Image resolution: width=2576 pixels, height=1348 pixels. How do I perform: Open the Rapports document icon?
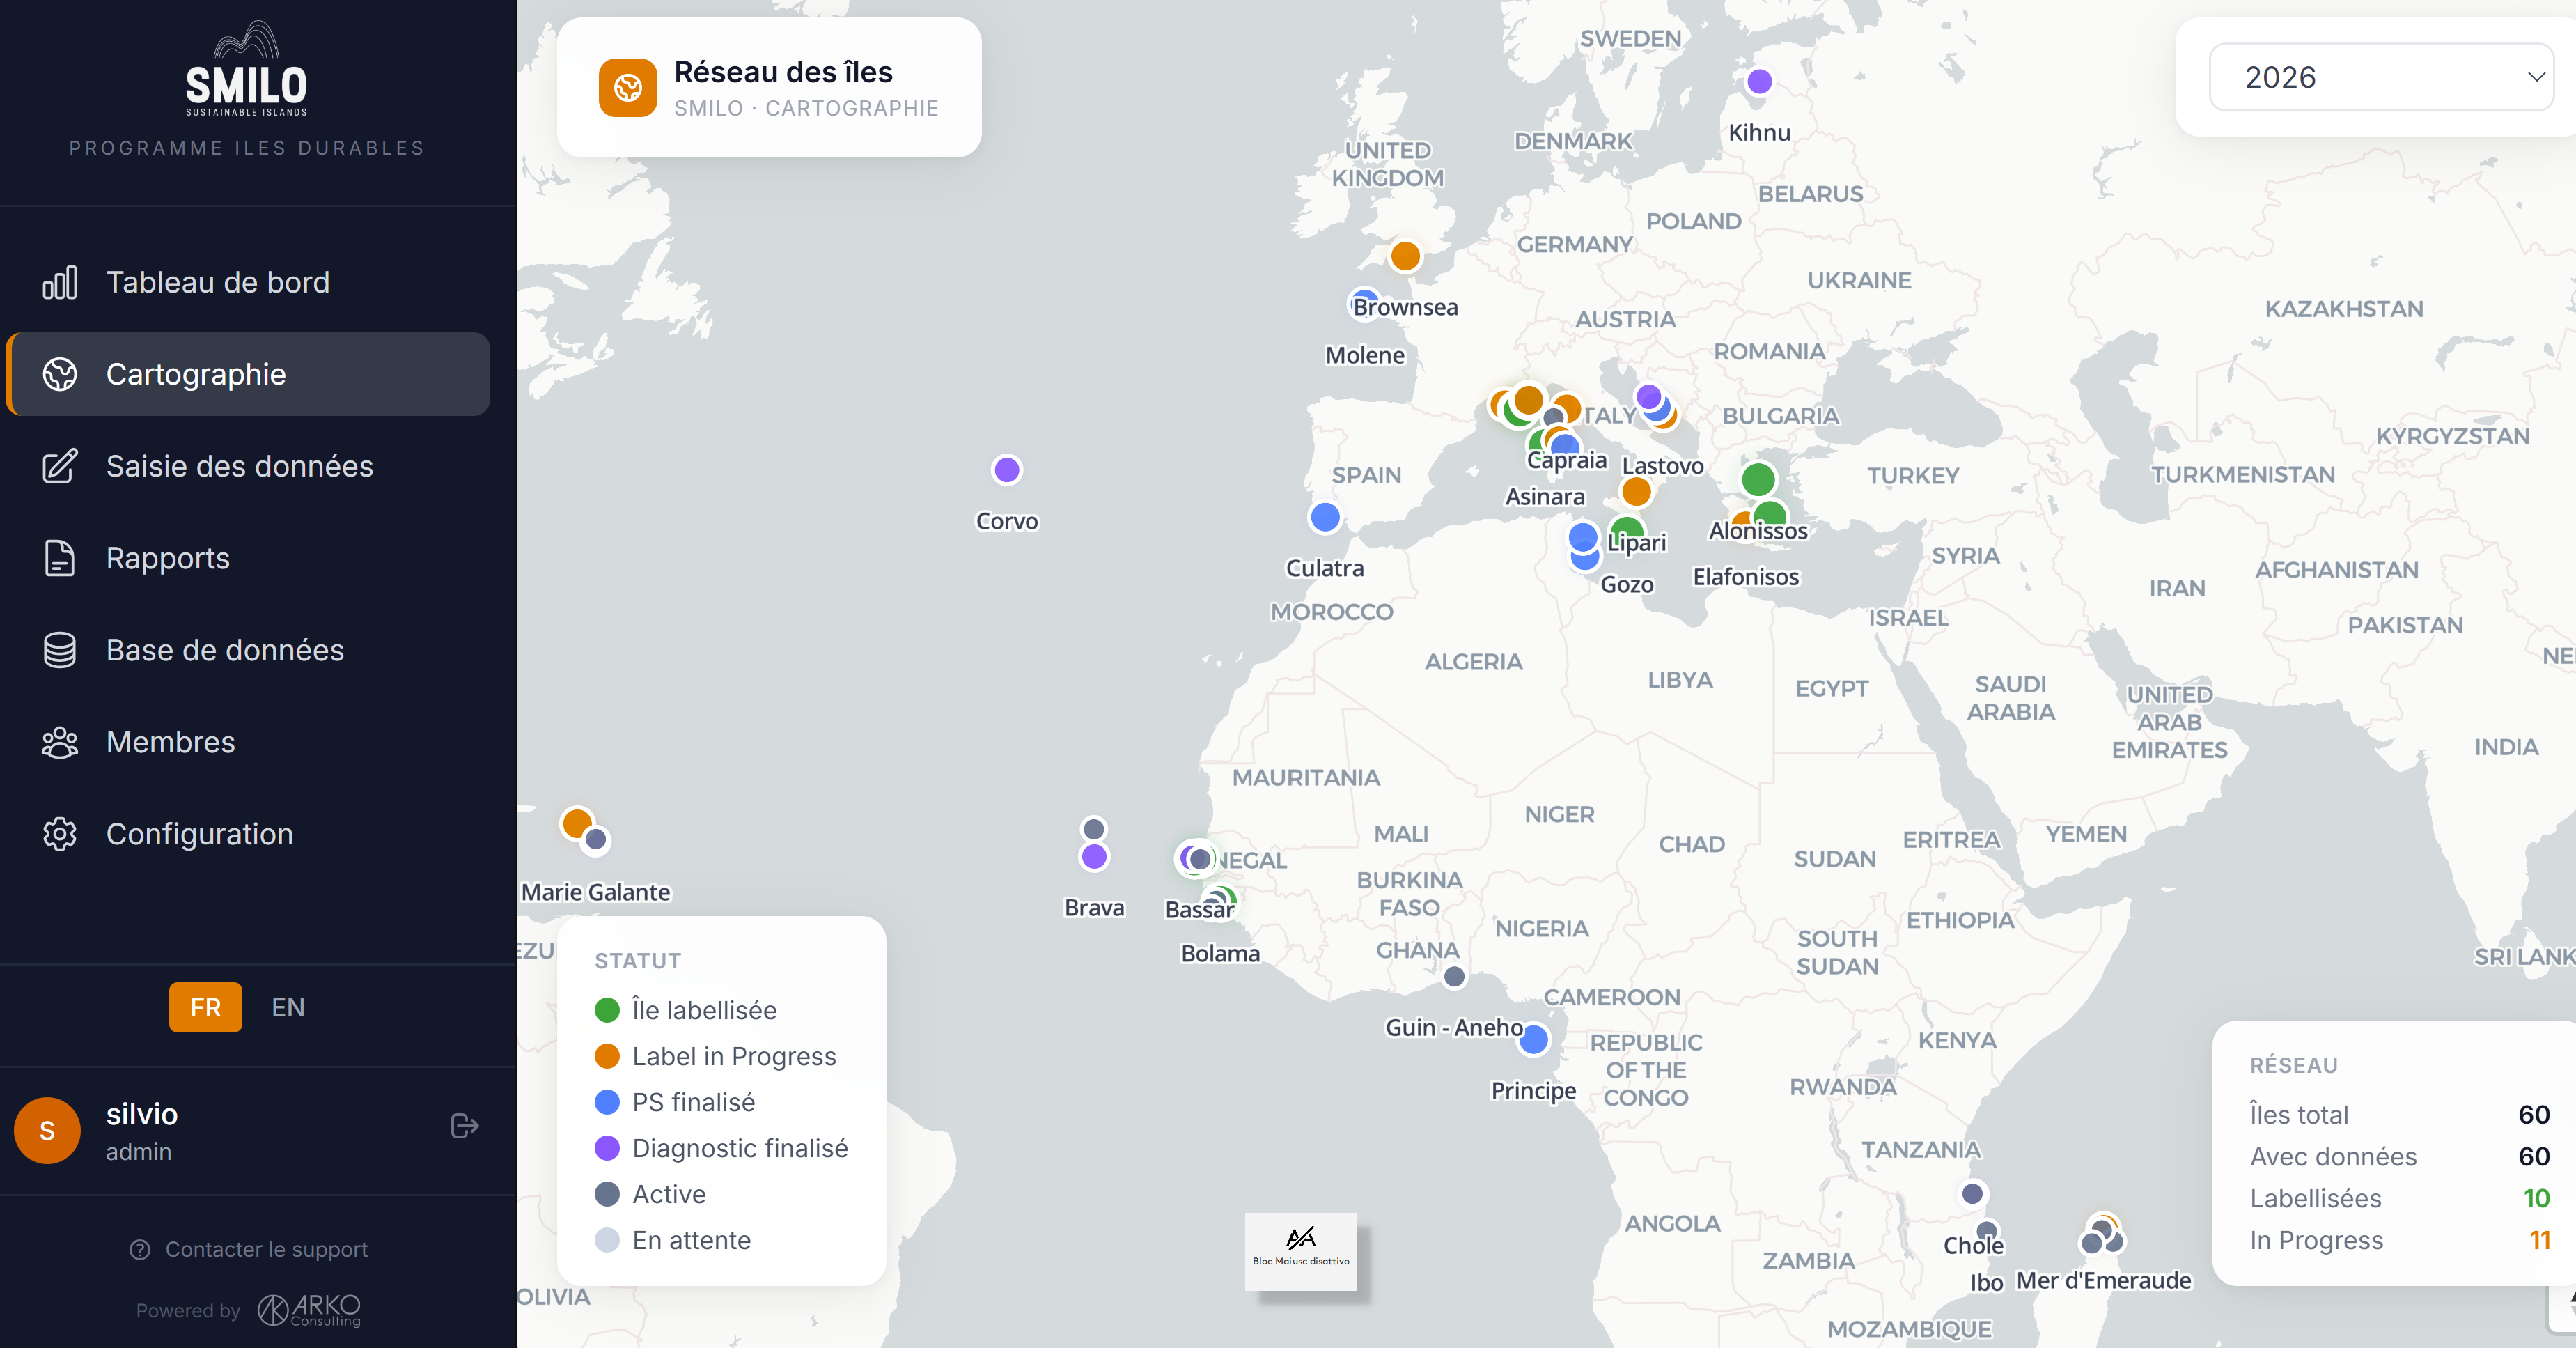pyautogui.click(x=59, y=558)
